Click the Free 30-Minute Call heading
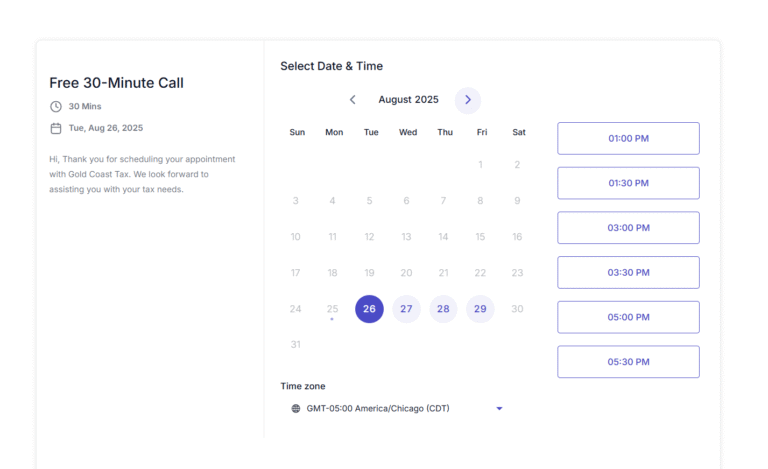 click(116, 83)
